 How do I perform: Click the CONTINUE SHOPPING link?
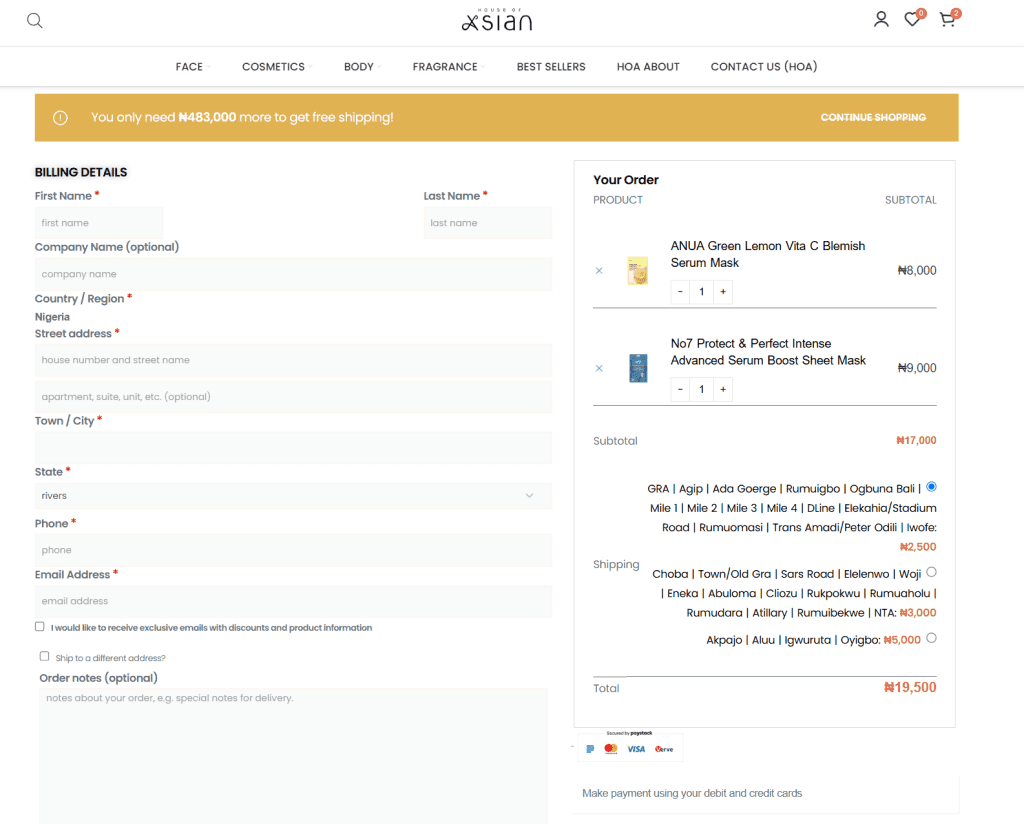[873, 118]
